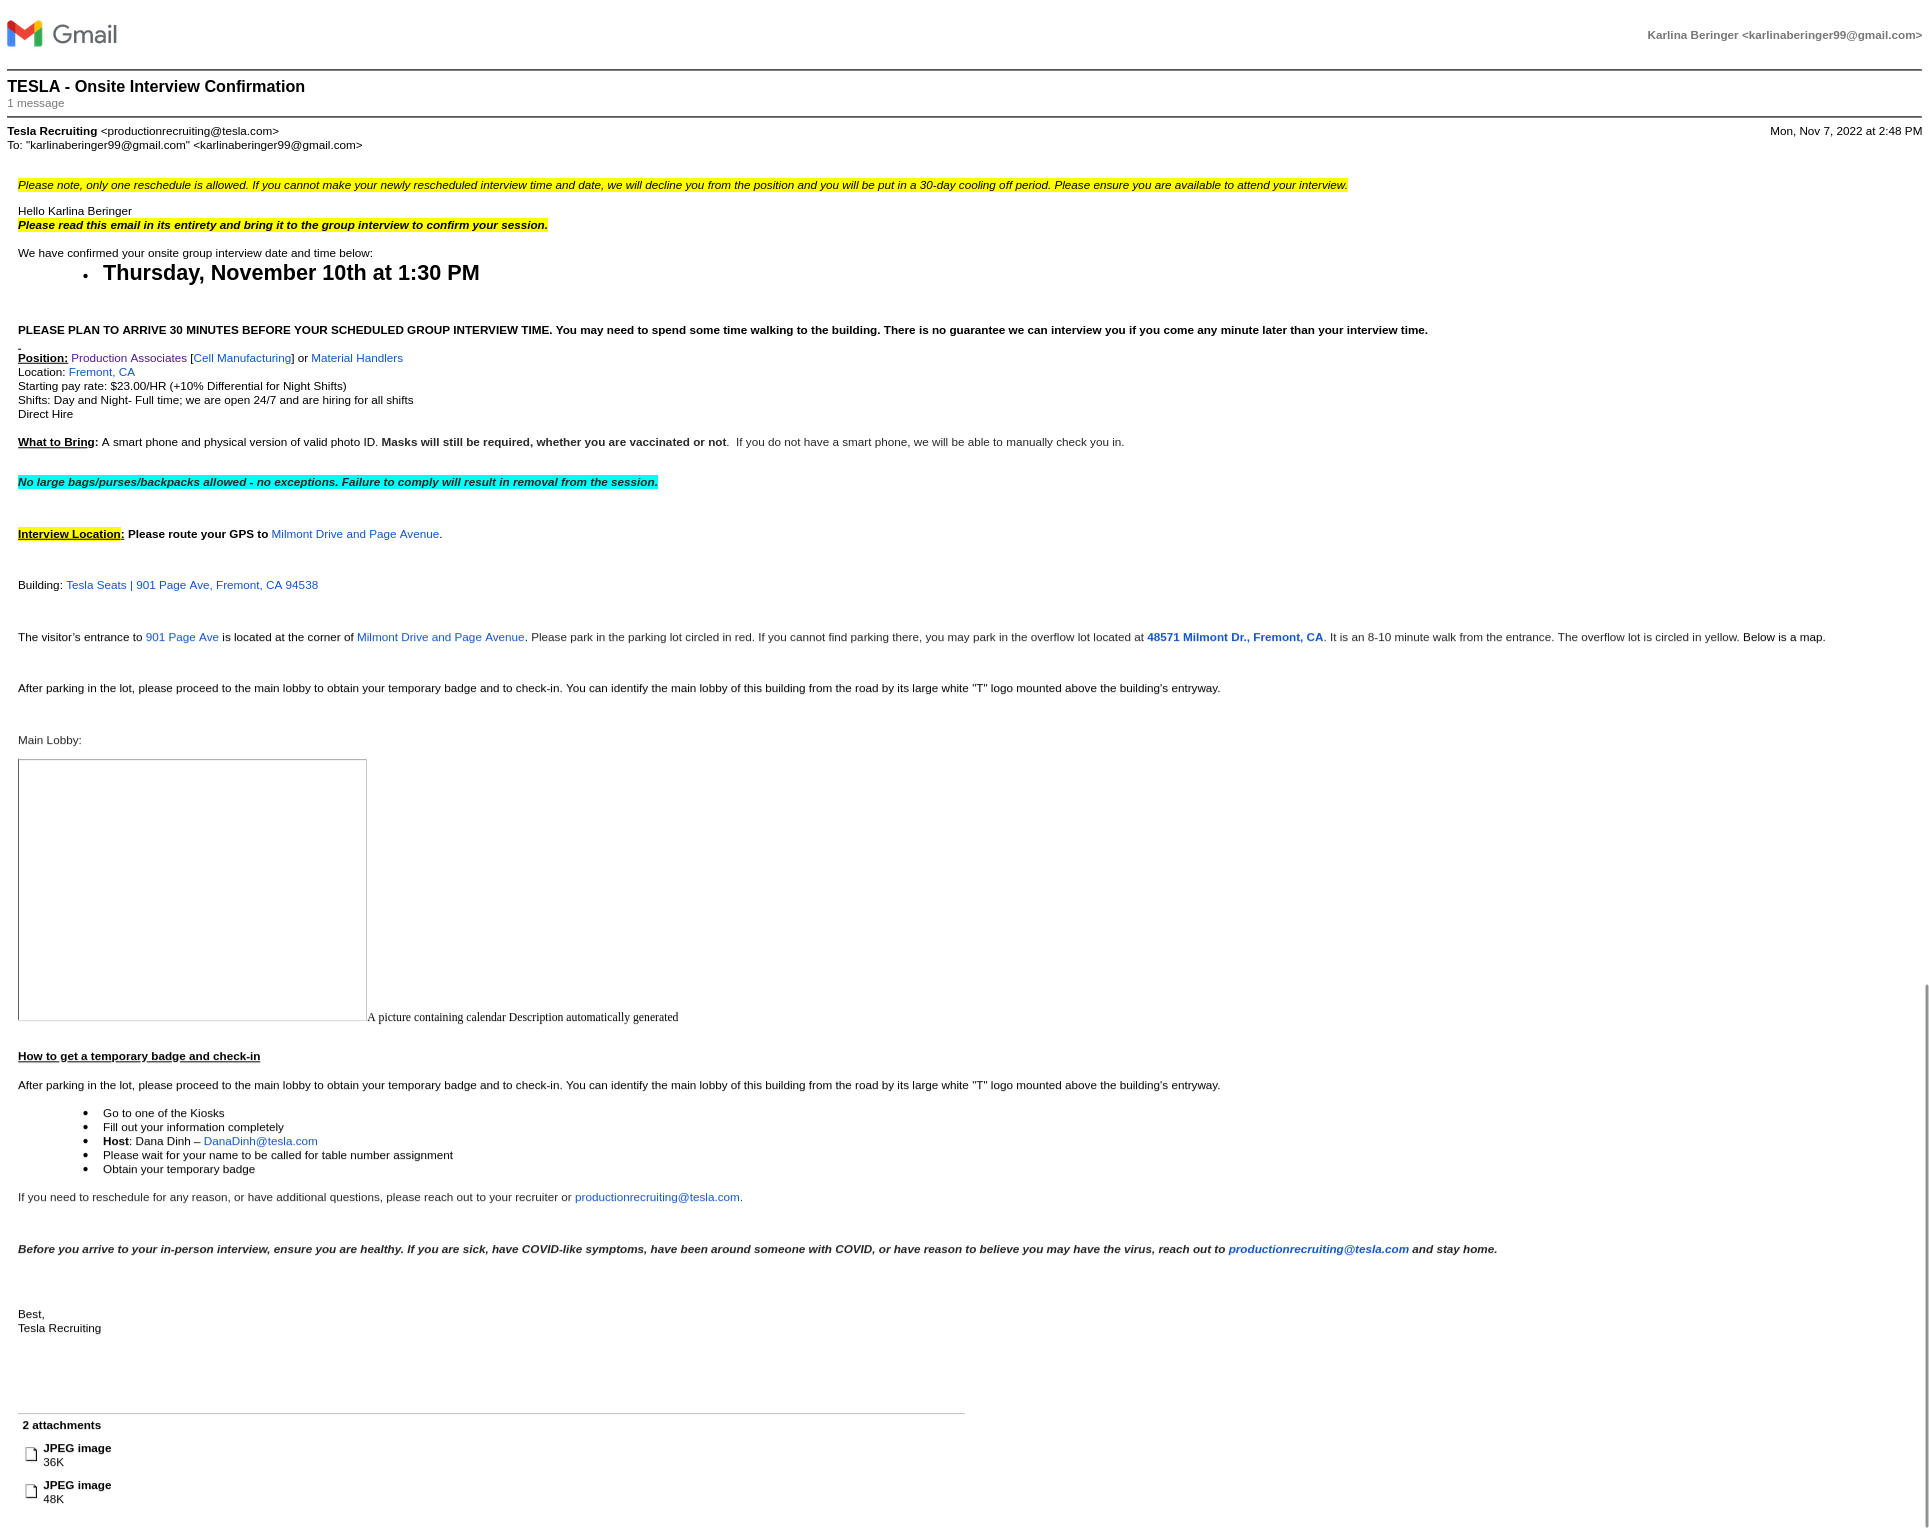Image resolution: width=1929 pixels, height=1528 pixels.
Task: Click the Fremont, CA location link
Action: coord(101,372)
